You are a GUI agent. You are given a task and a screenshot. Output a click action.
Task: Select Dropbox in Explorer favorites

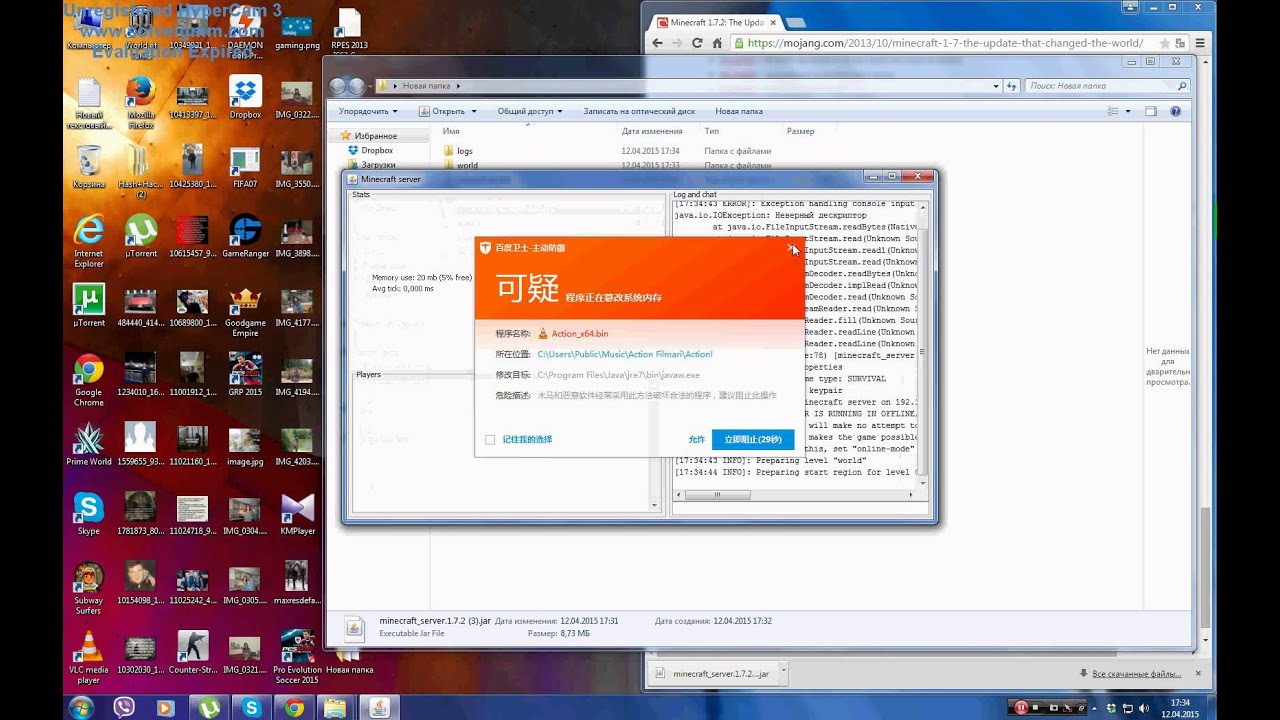click(x=377, y=150)
